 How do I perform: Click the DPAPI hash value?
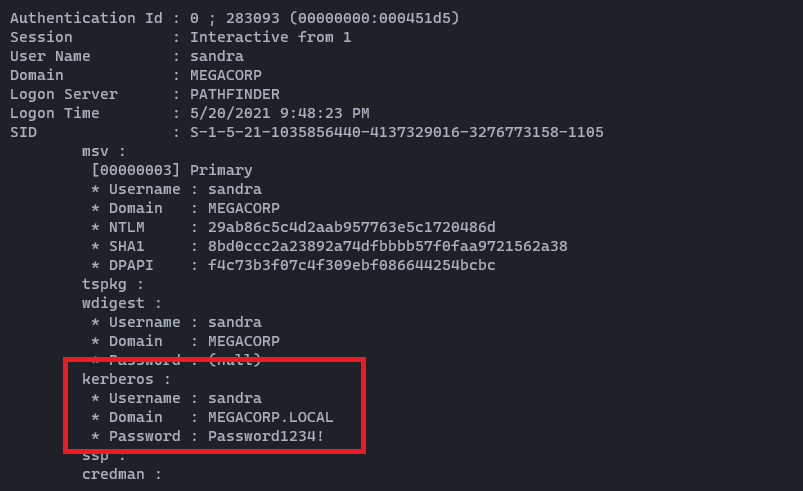coord(351,265)
